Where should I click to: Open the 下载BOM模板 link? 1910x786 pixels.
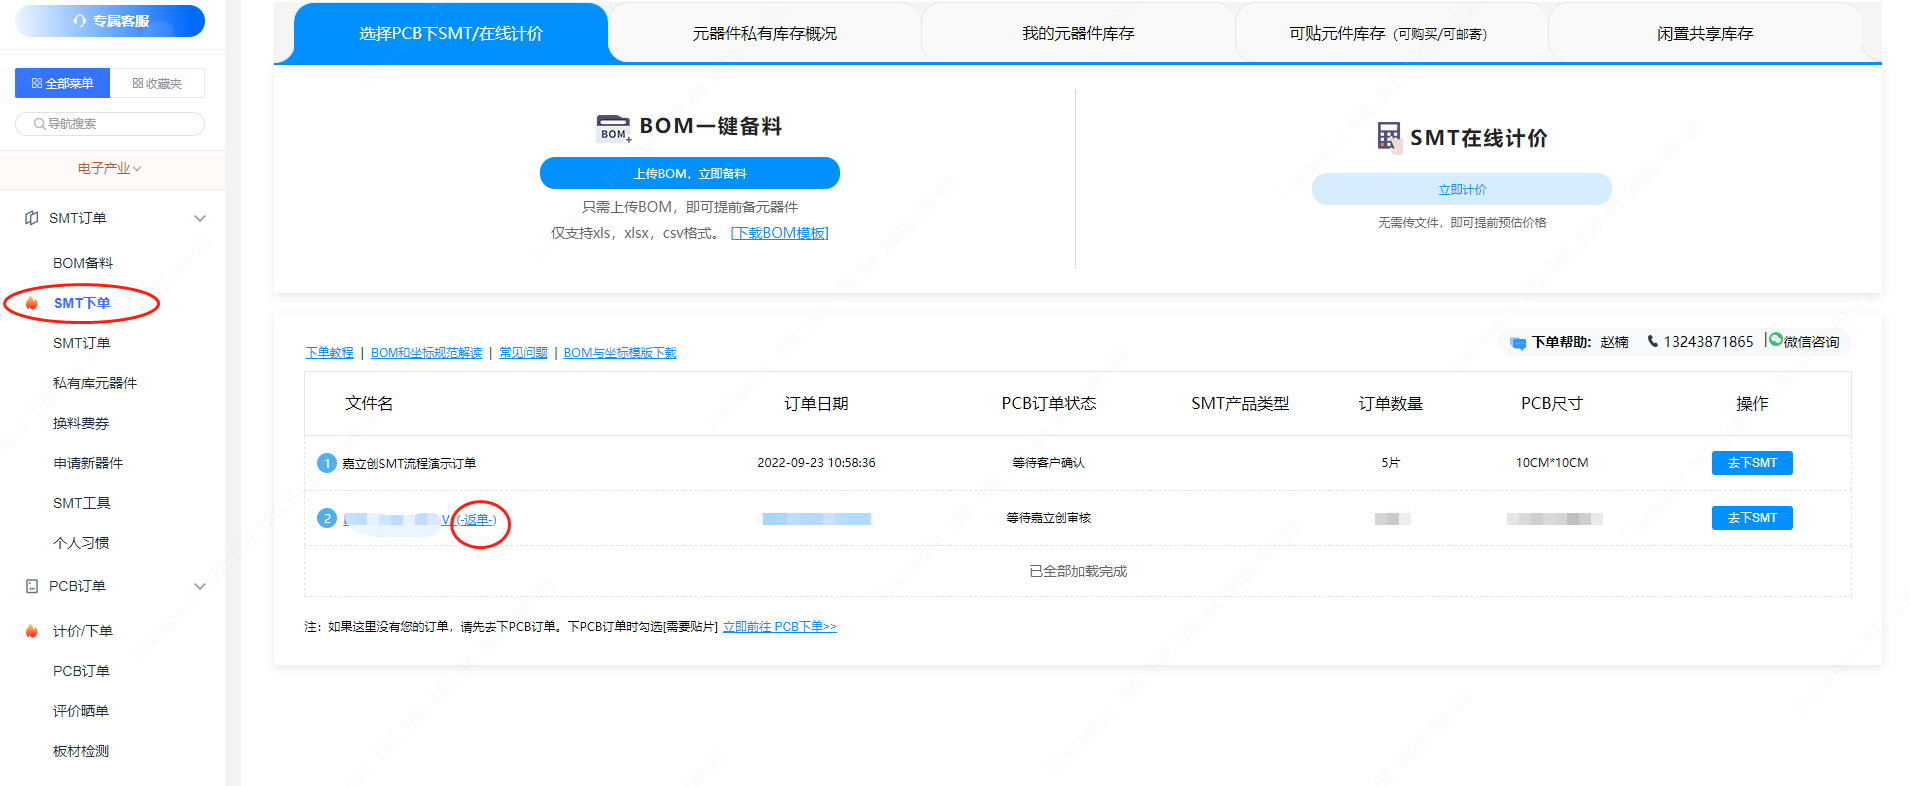pyautogui.click(x=779, y=233)
